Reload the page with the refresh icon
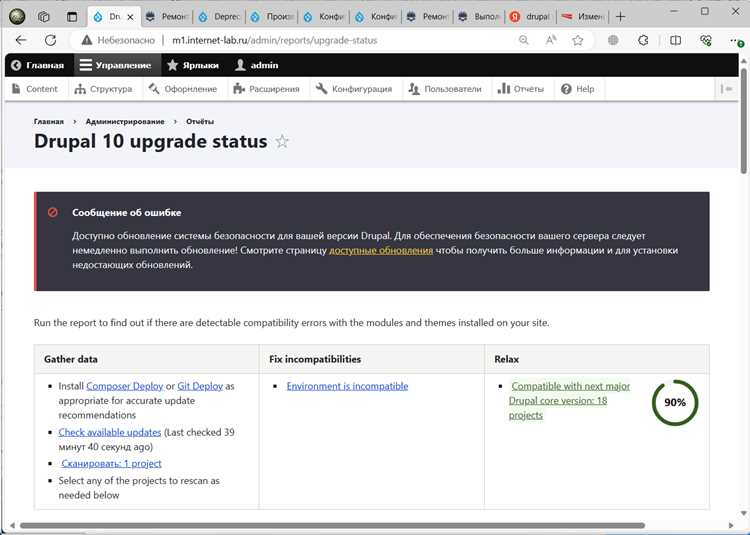Viewport: 750px width, 535px height. click(x=51, y=40)
